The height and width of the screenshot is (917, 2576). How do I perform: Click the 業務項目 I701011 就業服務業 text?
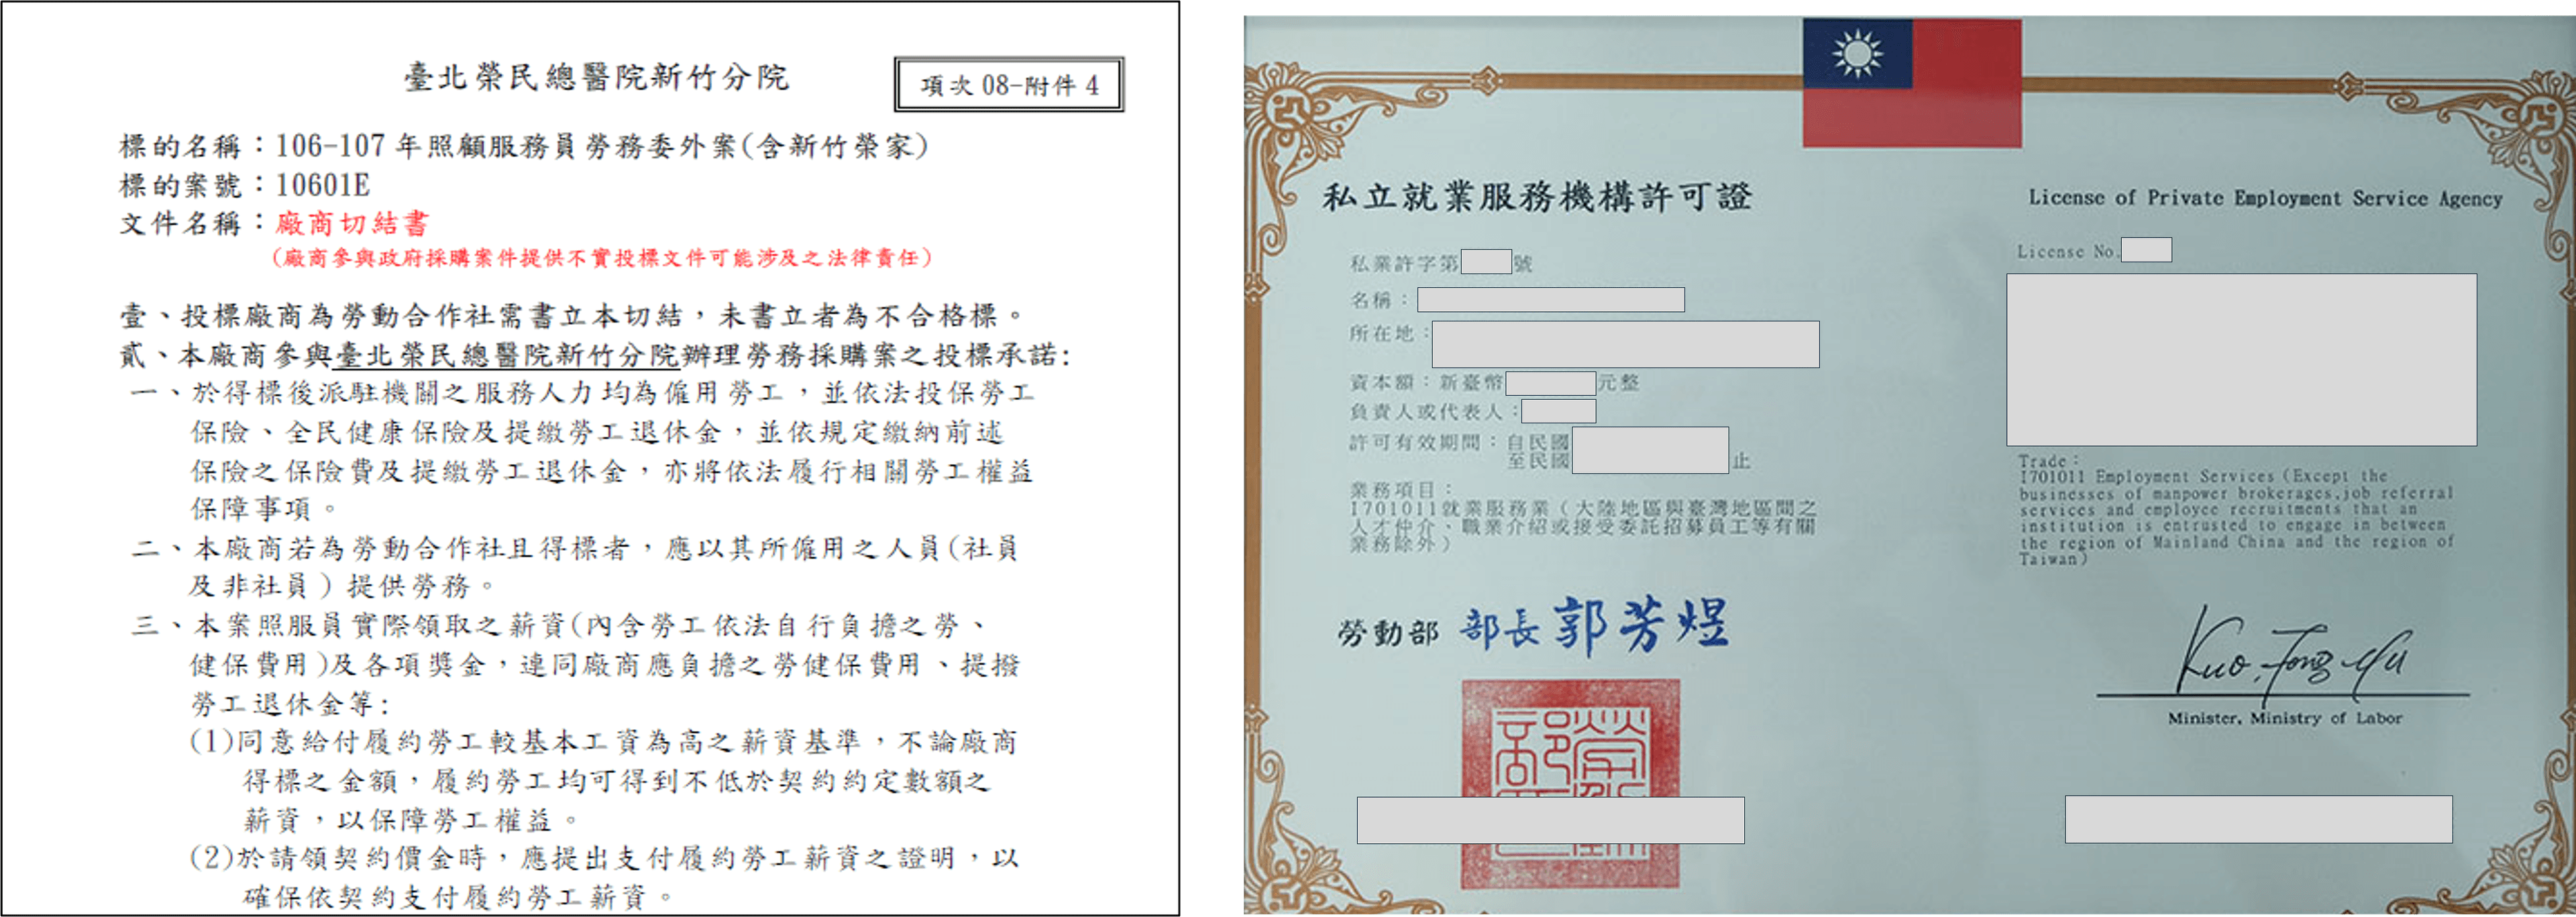pos(1582,517)
